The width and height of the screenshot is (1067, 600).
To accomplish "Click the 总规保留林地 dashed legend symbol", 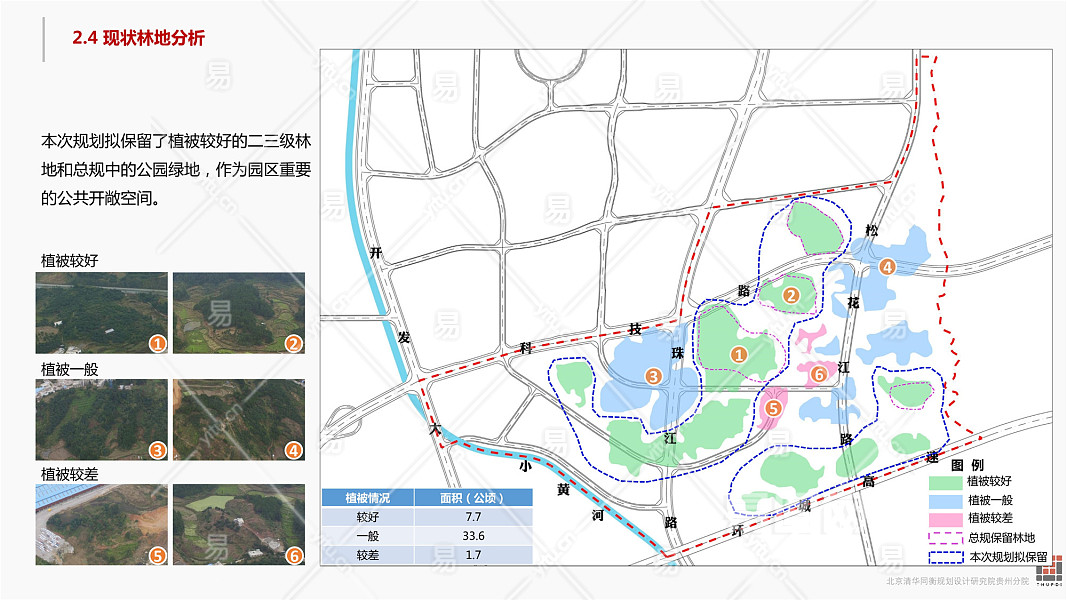I will pyautogui.click(x=946, y=537).
